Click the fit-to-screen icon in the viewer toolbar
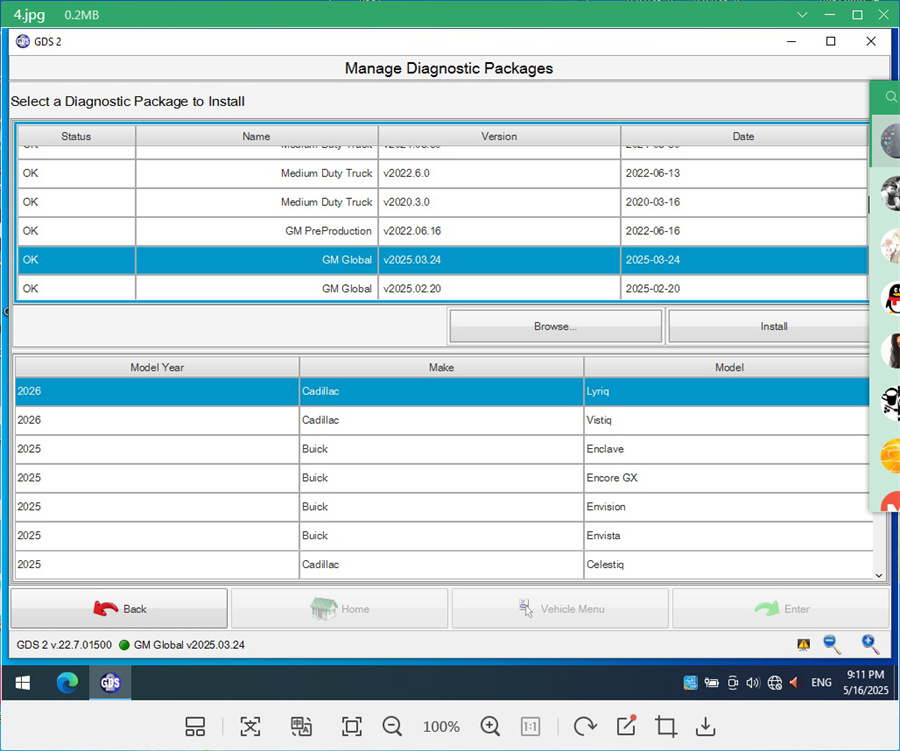900x751 pixels. pyautogui.click(x=351, y=726)
